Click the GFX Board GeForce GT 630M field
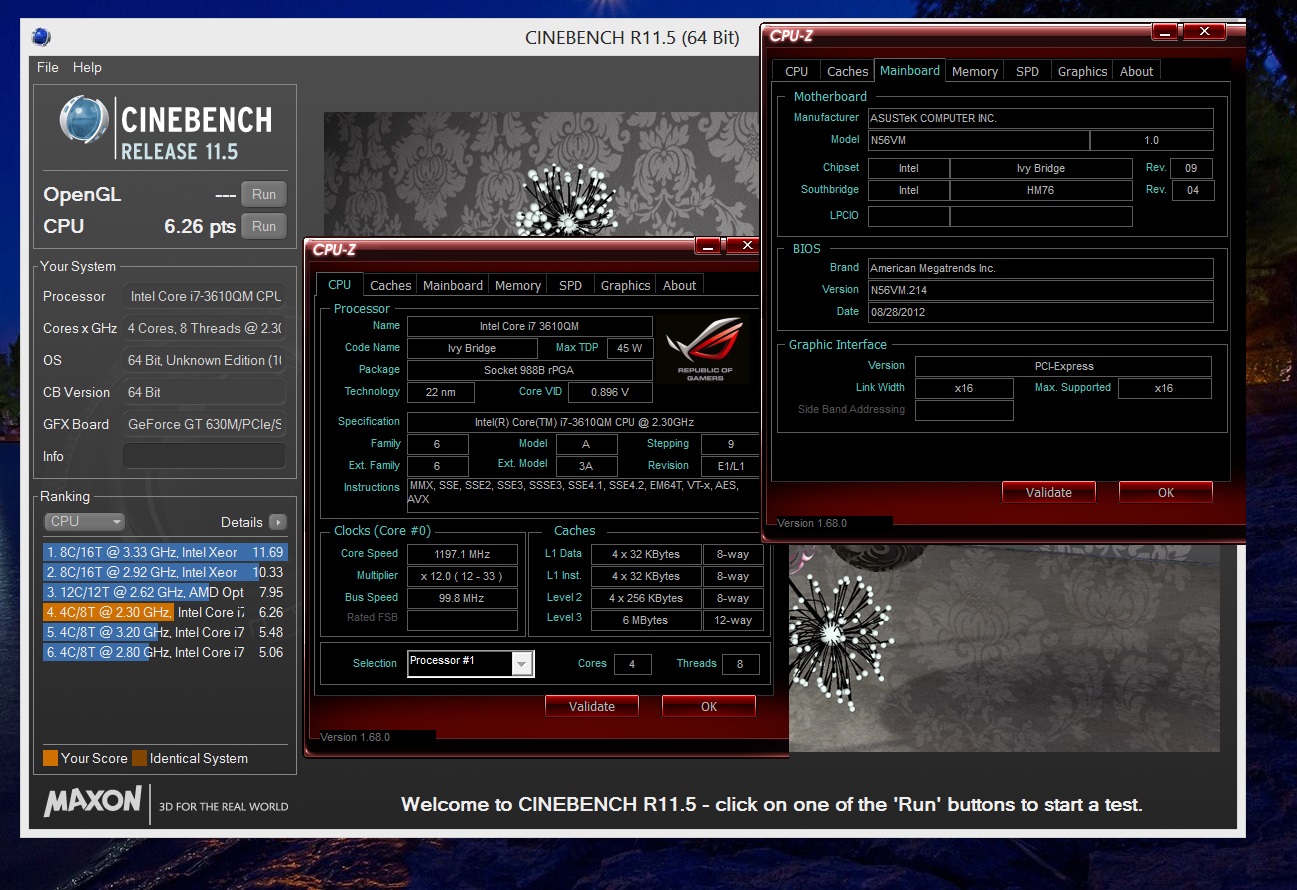Image resolution: width=1297 pixels, height=890 pixels. [204, 424]
